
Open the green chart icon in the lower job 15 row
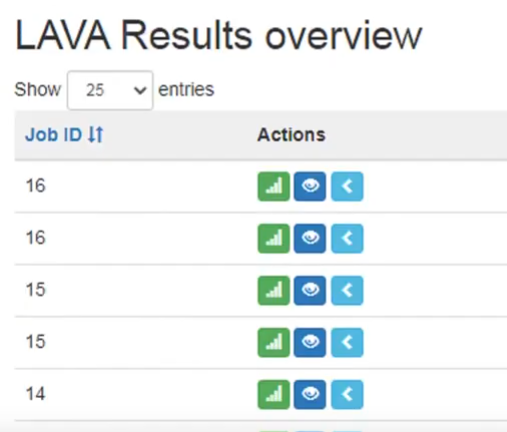(274, 342)
